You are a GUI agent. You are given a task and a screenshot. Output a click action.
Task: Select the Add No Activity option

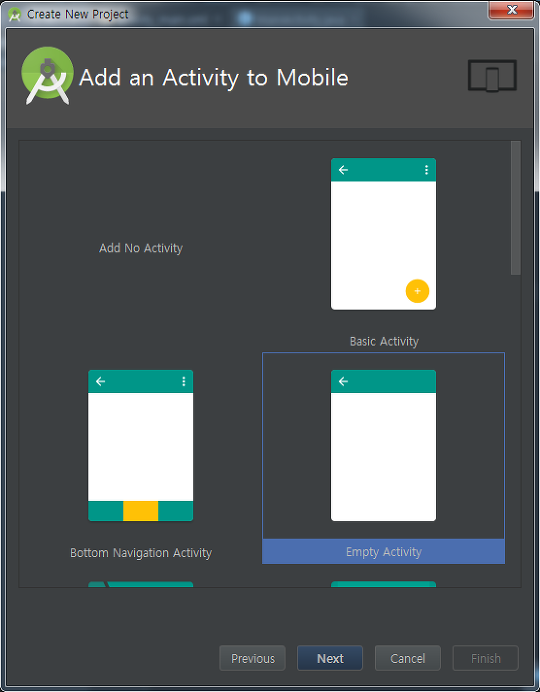[x=141, y=248]
